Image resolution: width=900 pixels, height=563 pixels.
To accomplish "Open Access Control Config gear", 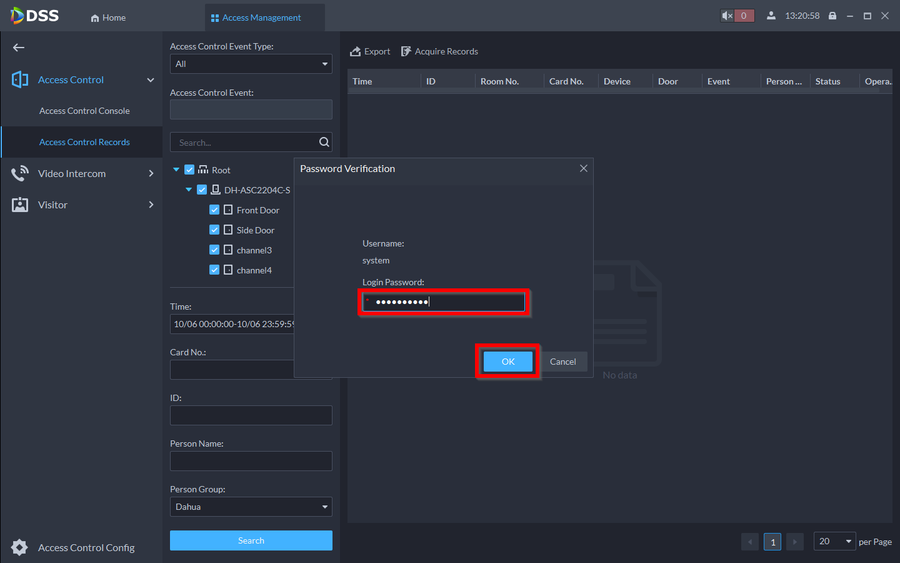I will click(19, 547).
